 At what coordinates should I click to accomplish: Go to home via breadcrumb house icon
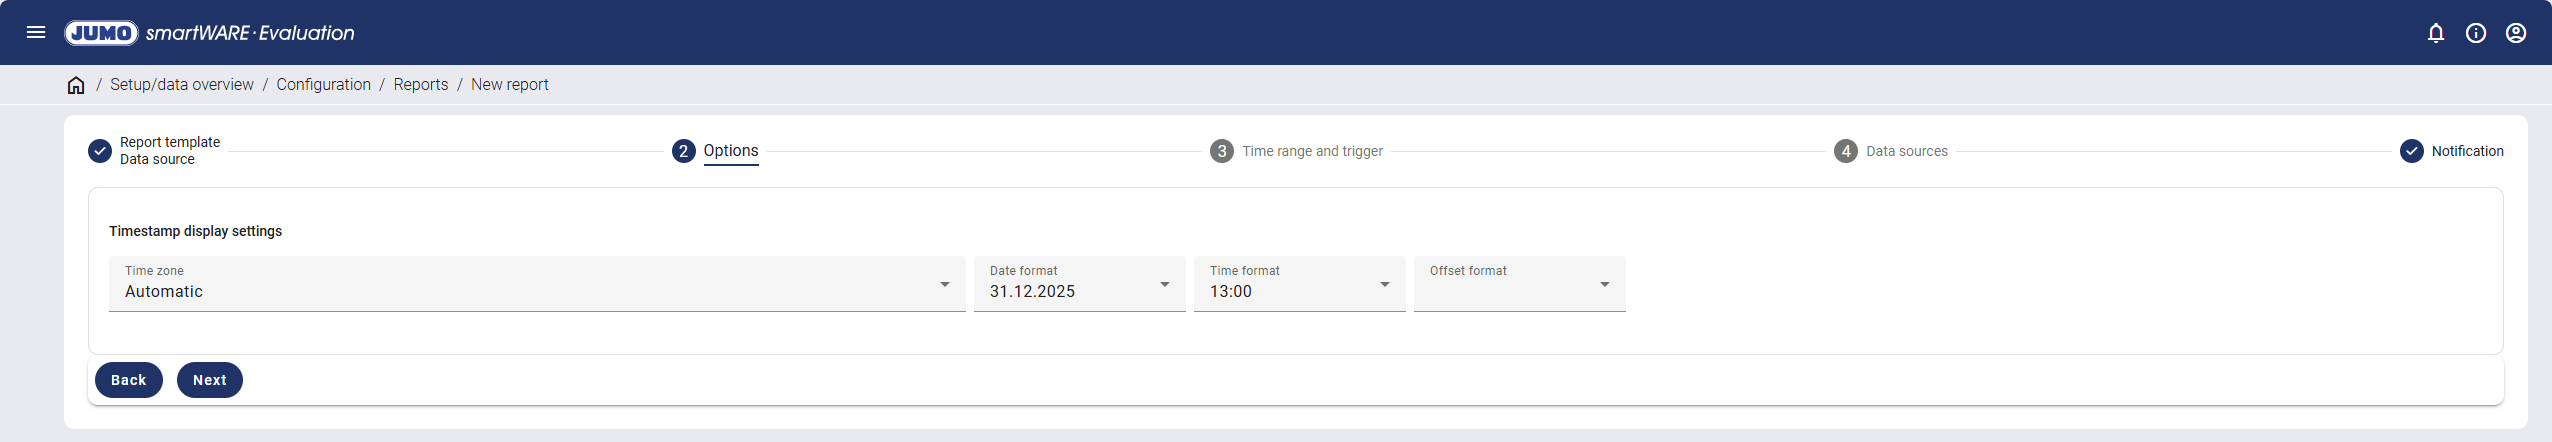[76, 85]
